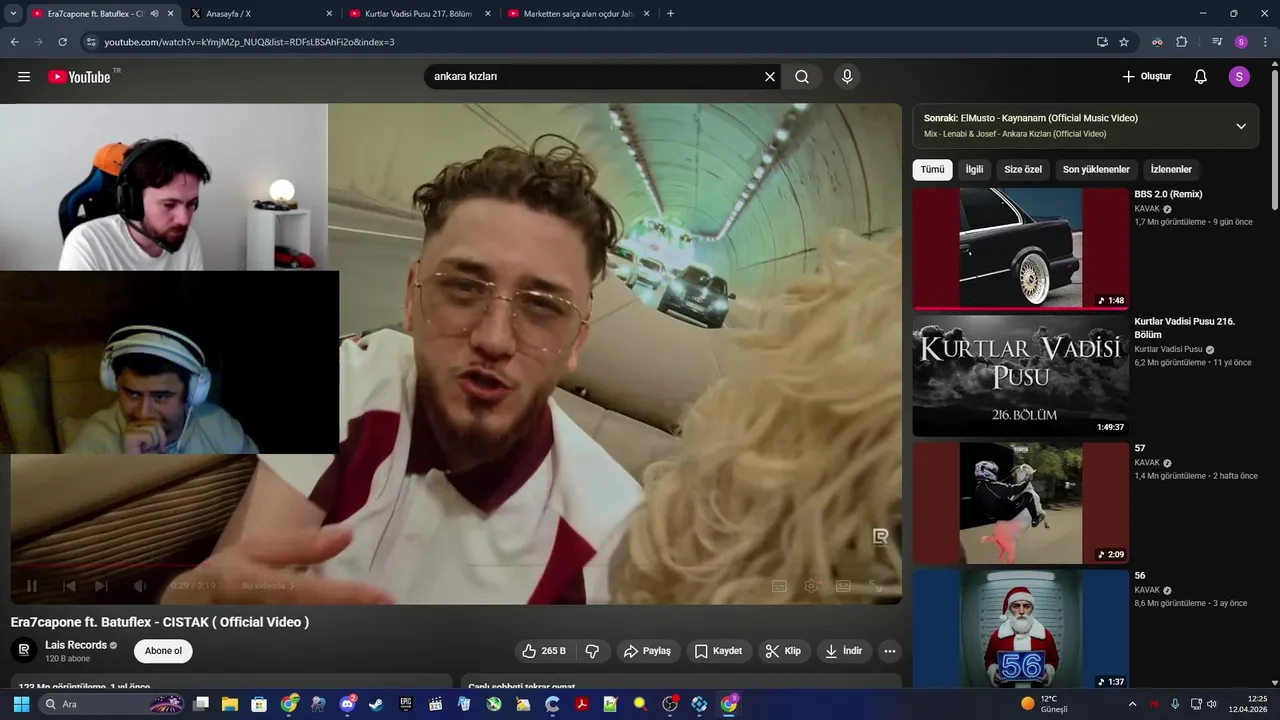The width and height of the screenshot is (1280, 720).
Task: Share the video via Paylaş
Action: tap(647, 651)
